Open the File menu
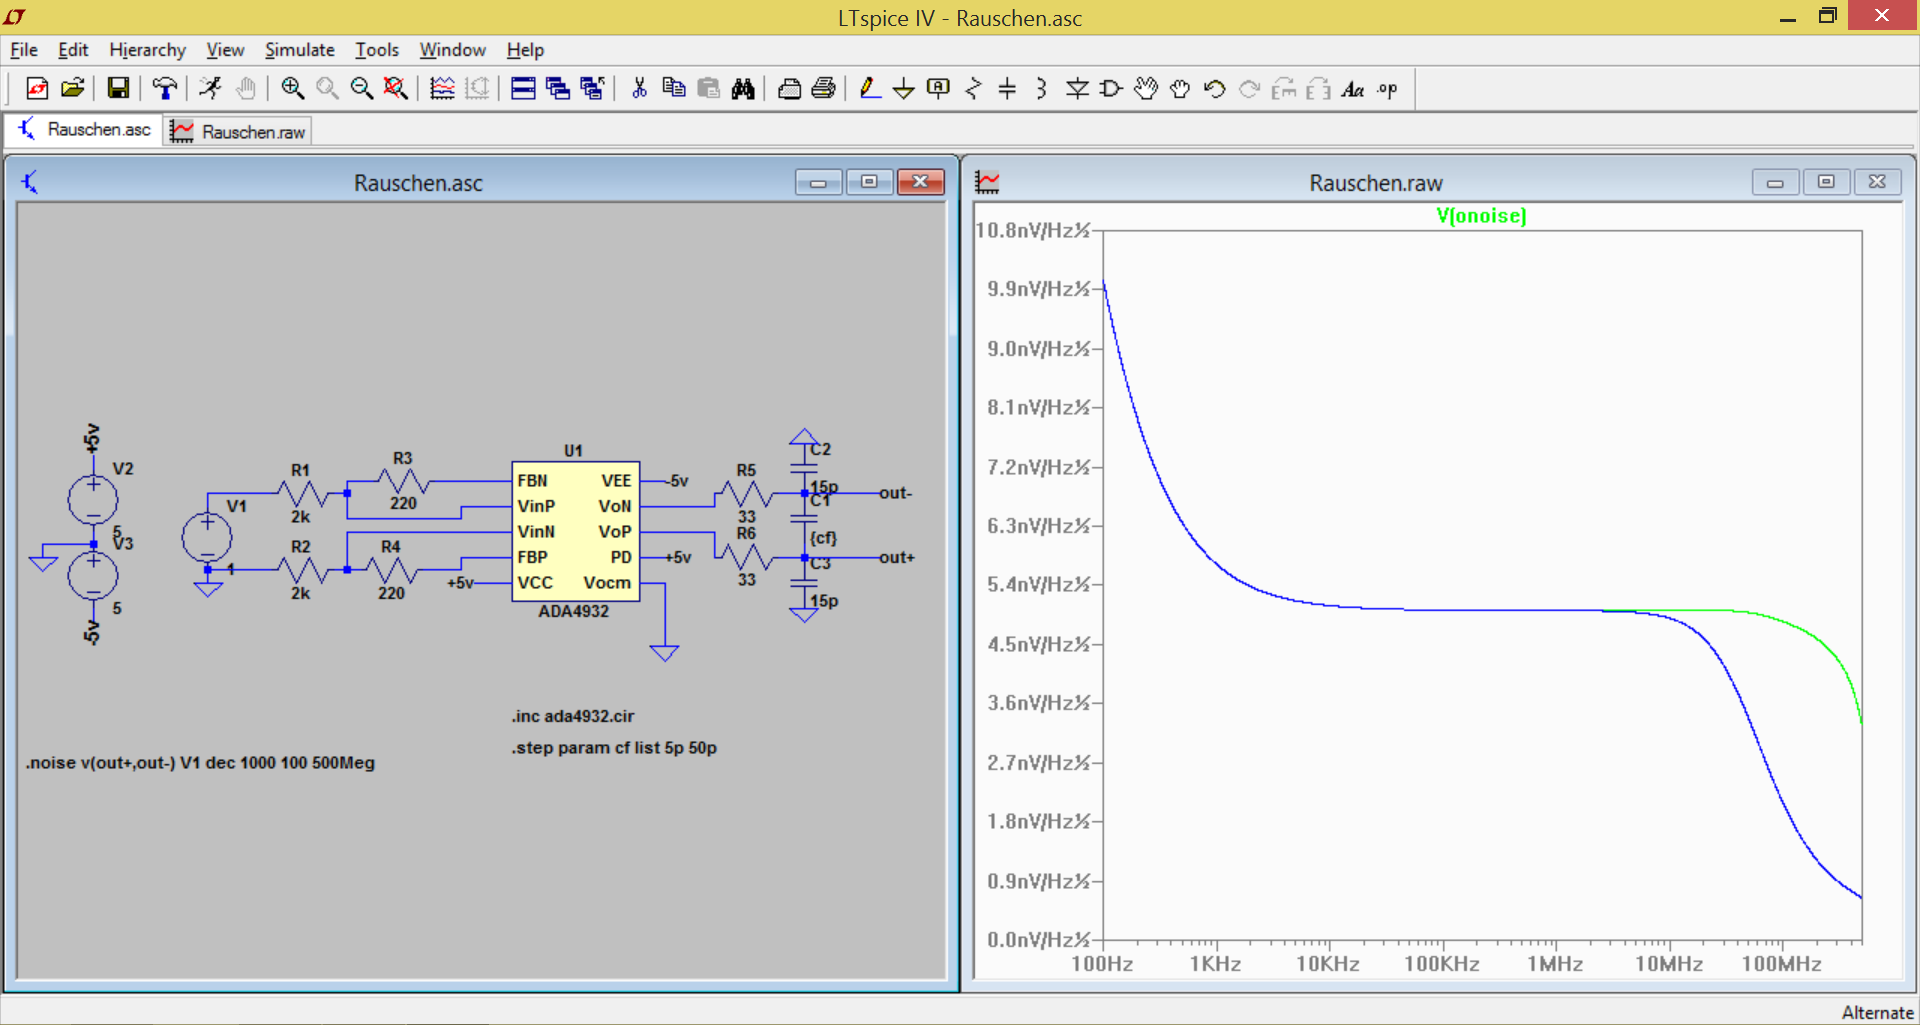Screen dimensions: 1920x1025 point(24,50)
